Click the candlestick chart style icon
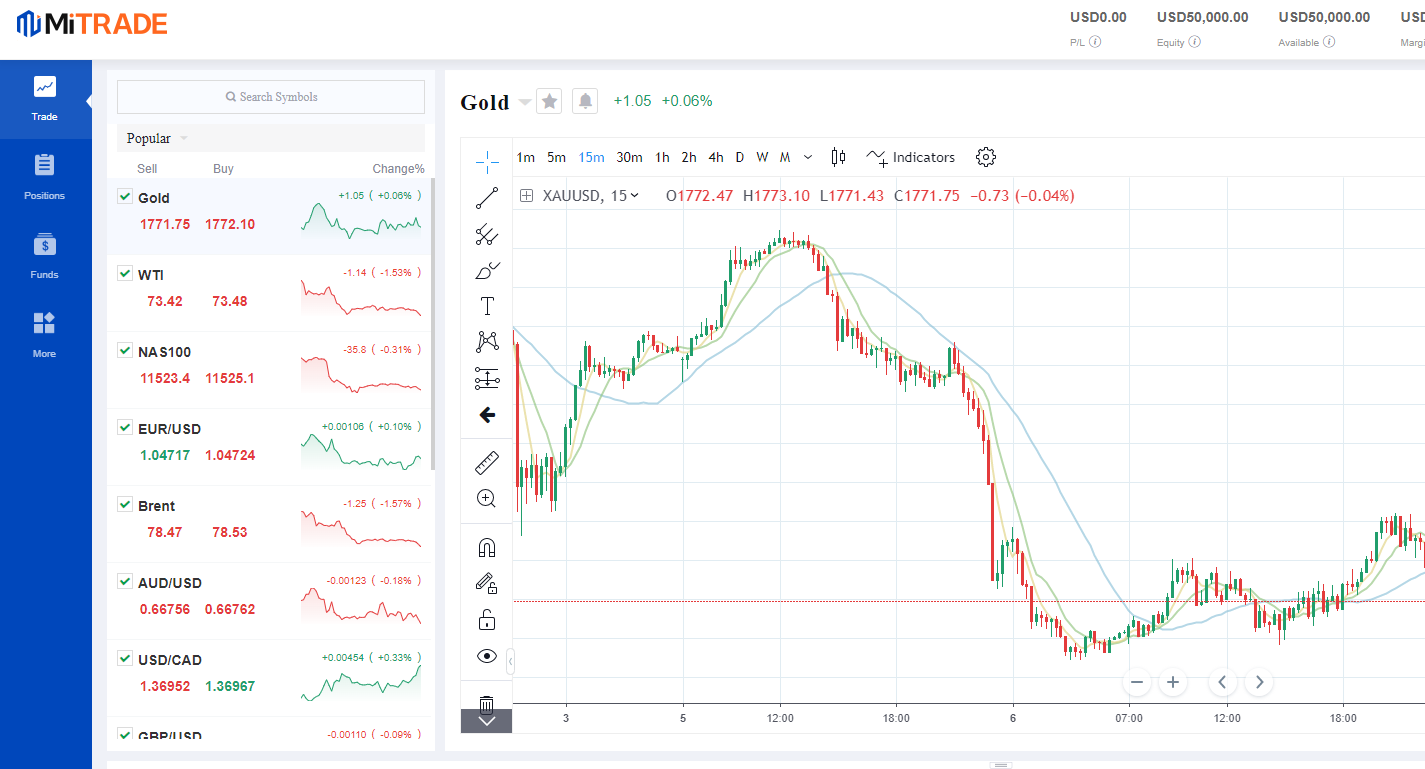Viewport: 1425px width, 769px height. pos(838,157)
